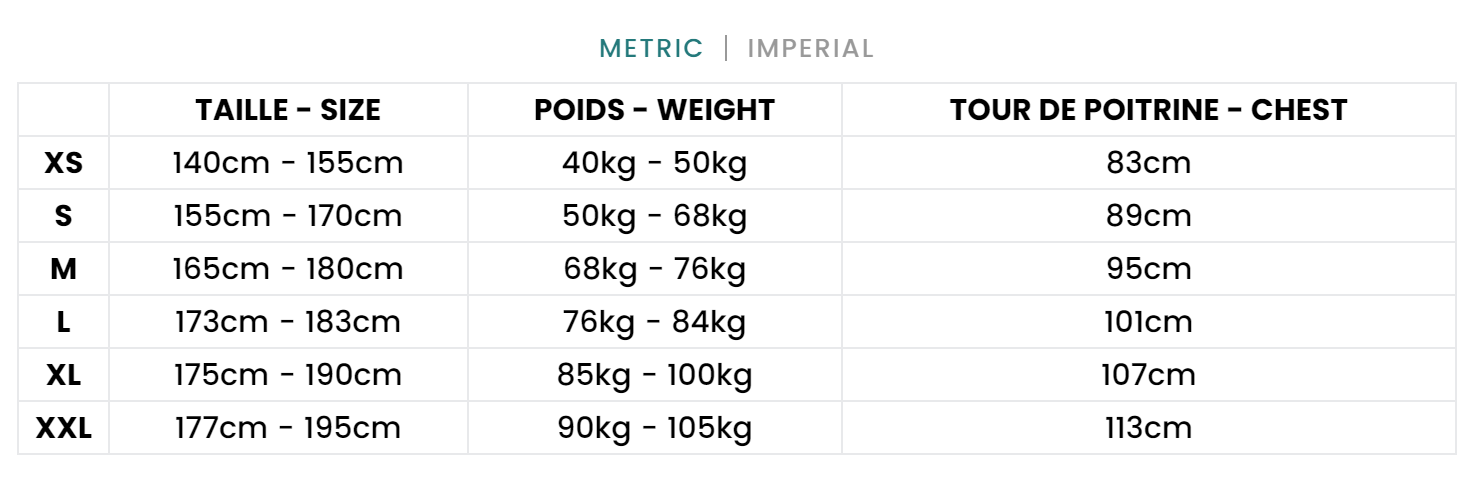Click the 50kg - 68kg weight cell
The height and width of the screenshot is (478, 1473).
click(655, 216)
